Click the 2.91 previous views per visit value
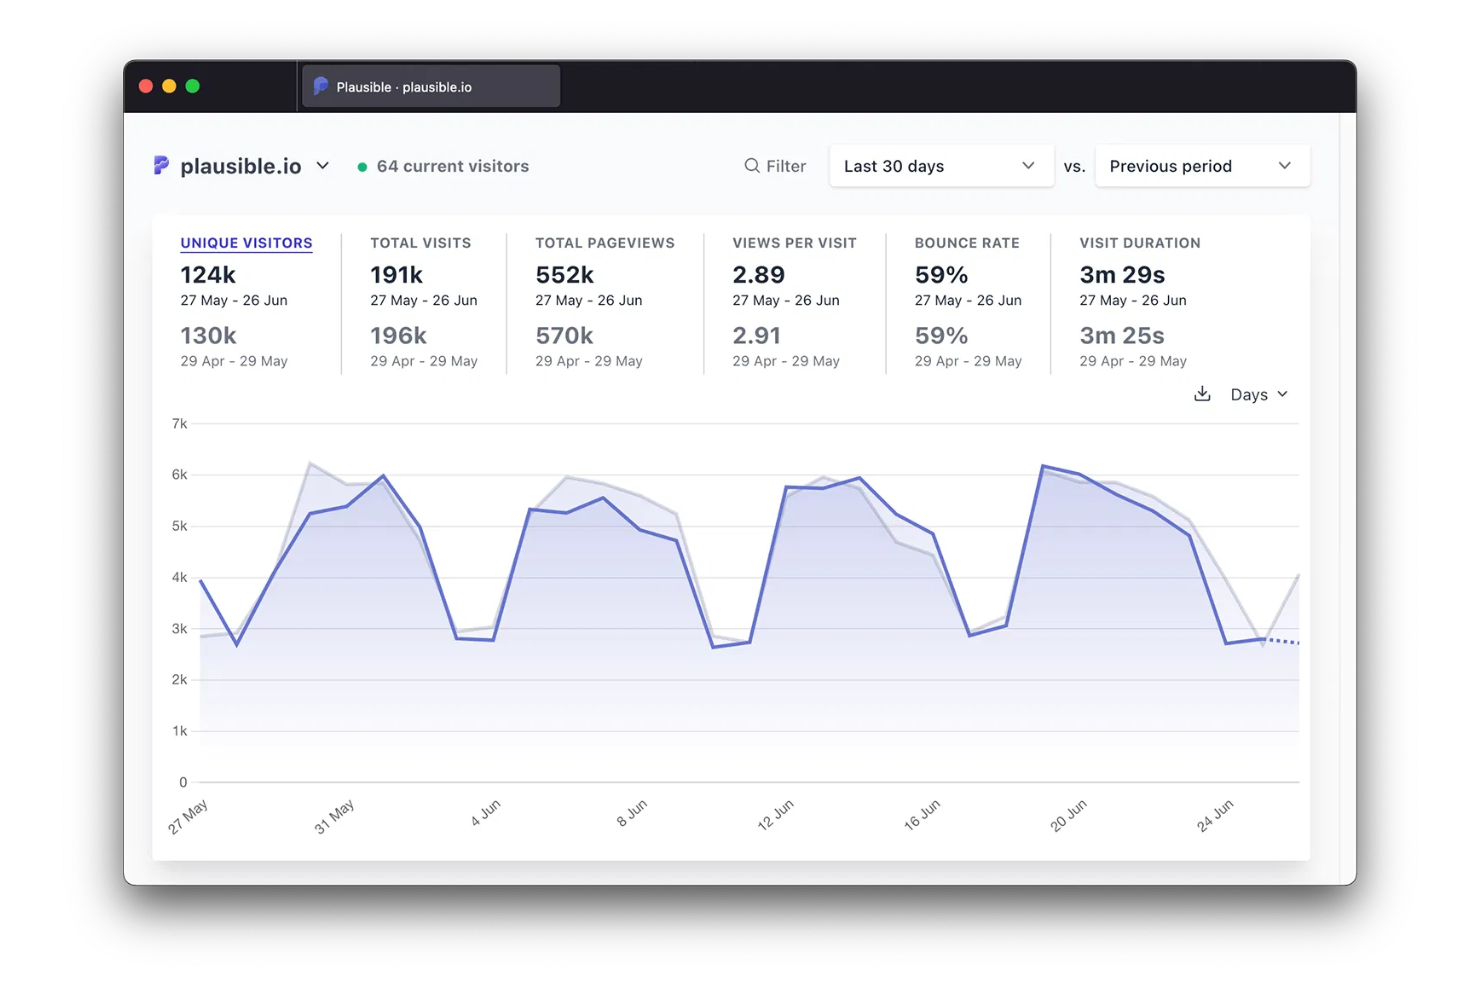1480x987 pixels. 756,336
